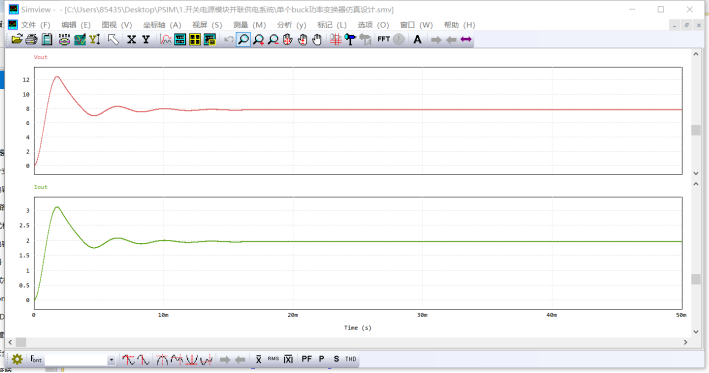The width and height of the screenshot is (709, 373).
Task: Click the clipboard copy icon
Action: click(47, 40)
